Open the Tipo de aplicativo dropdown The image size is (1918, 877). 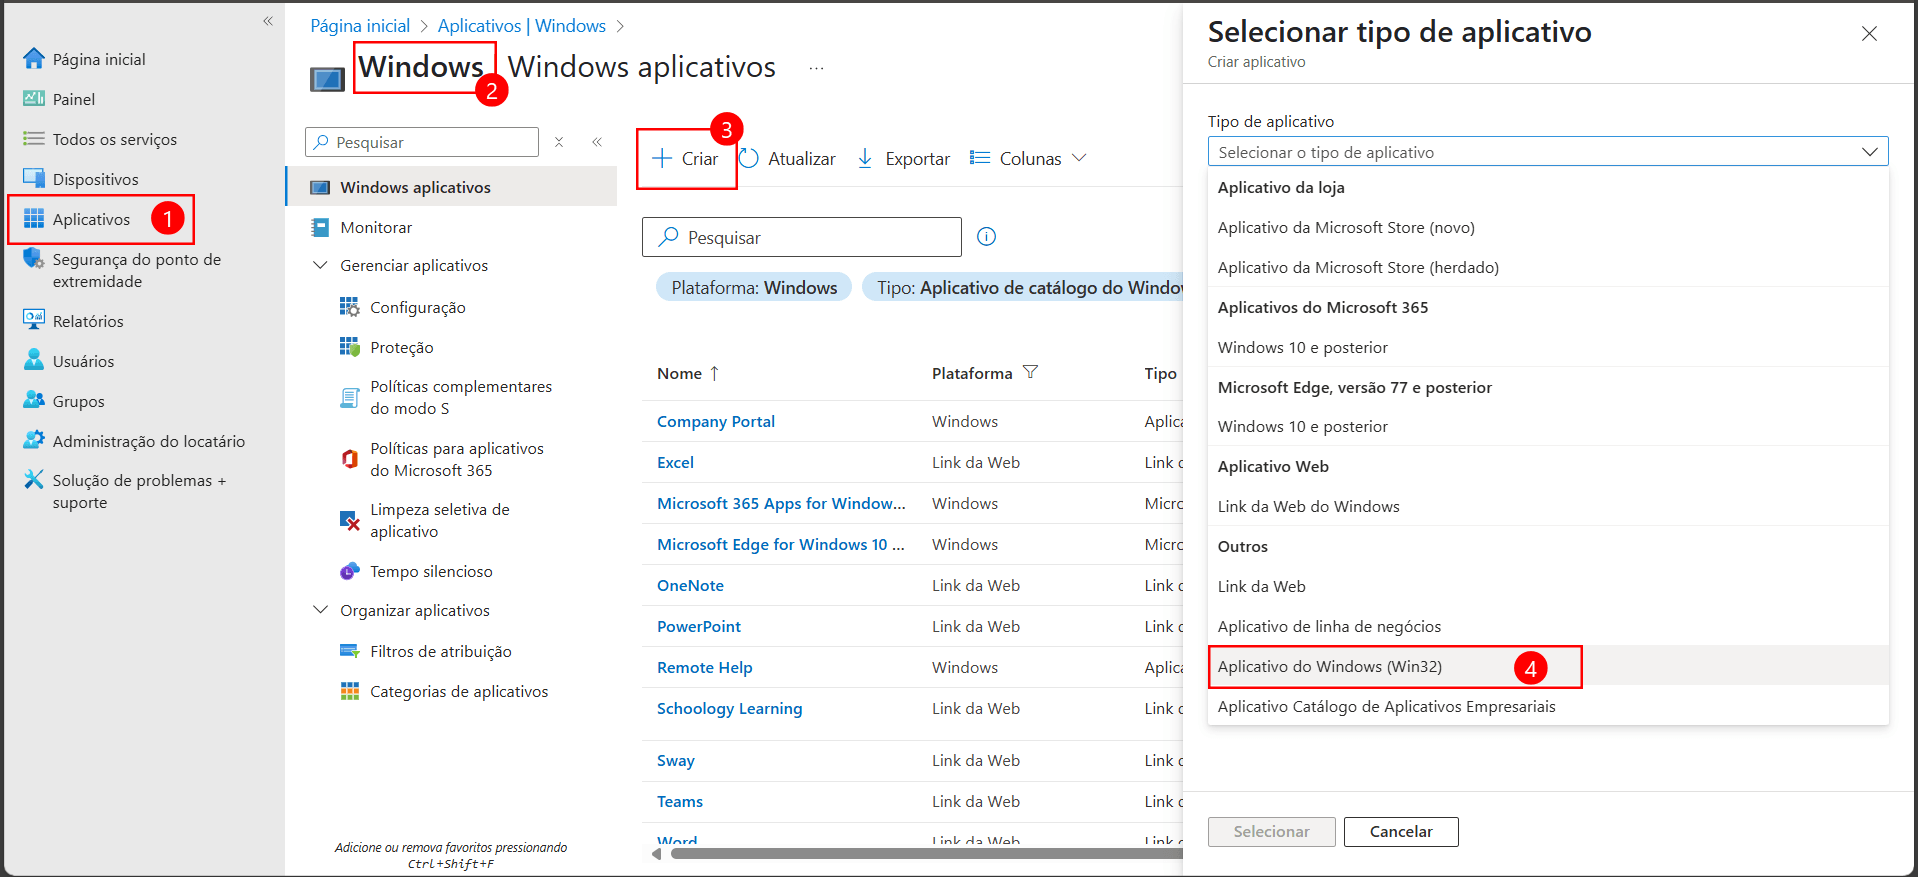(1548, 152)
